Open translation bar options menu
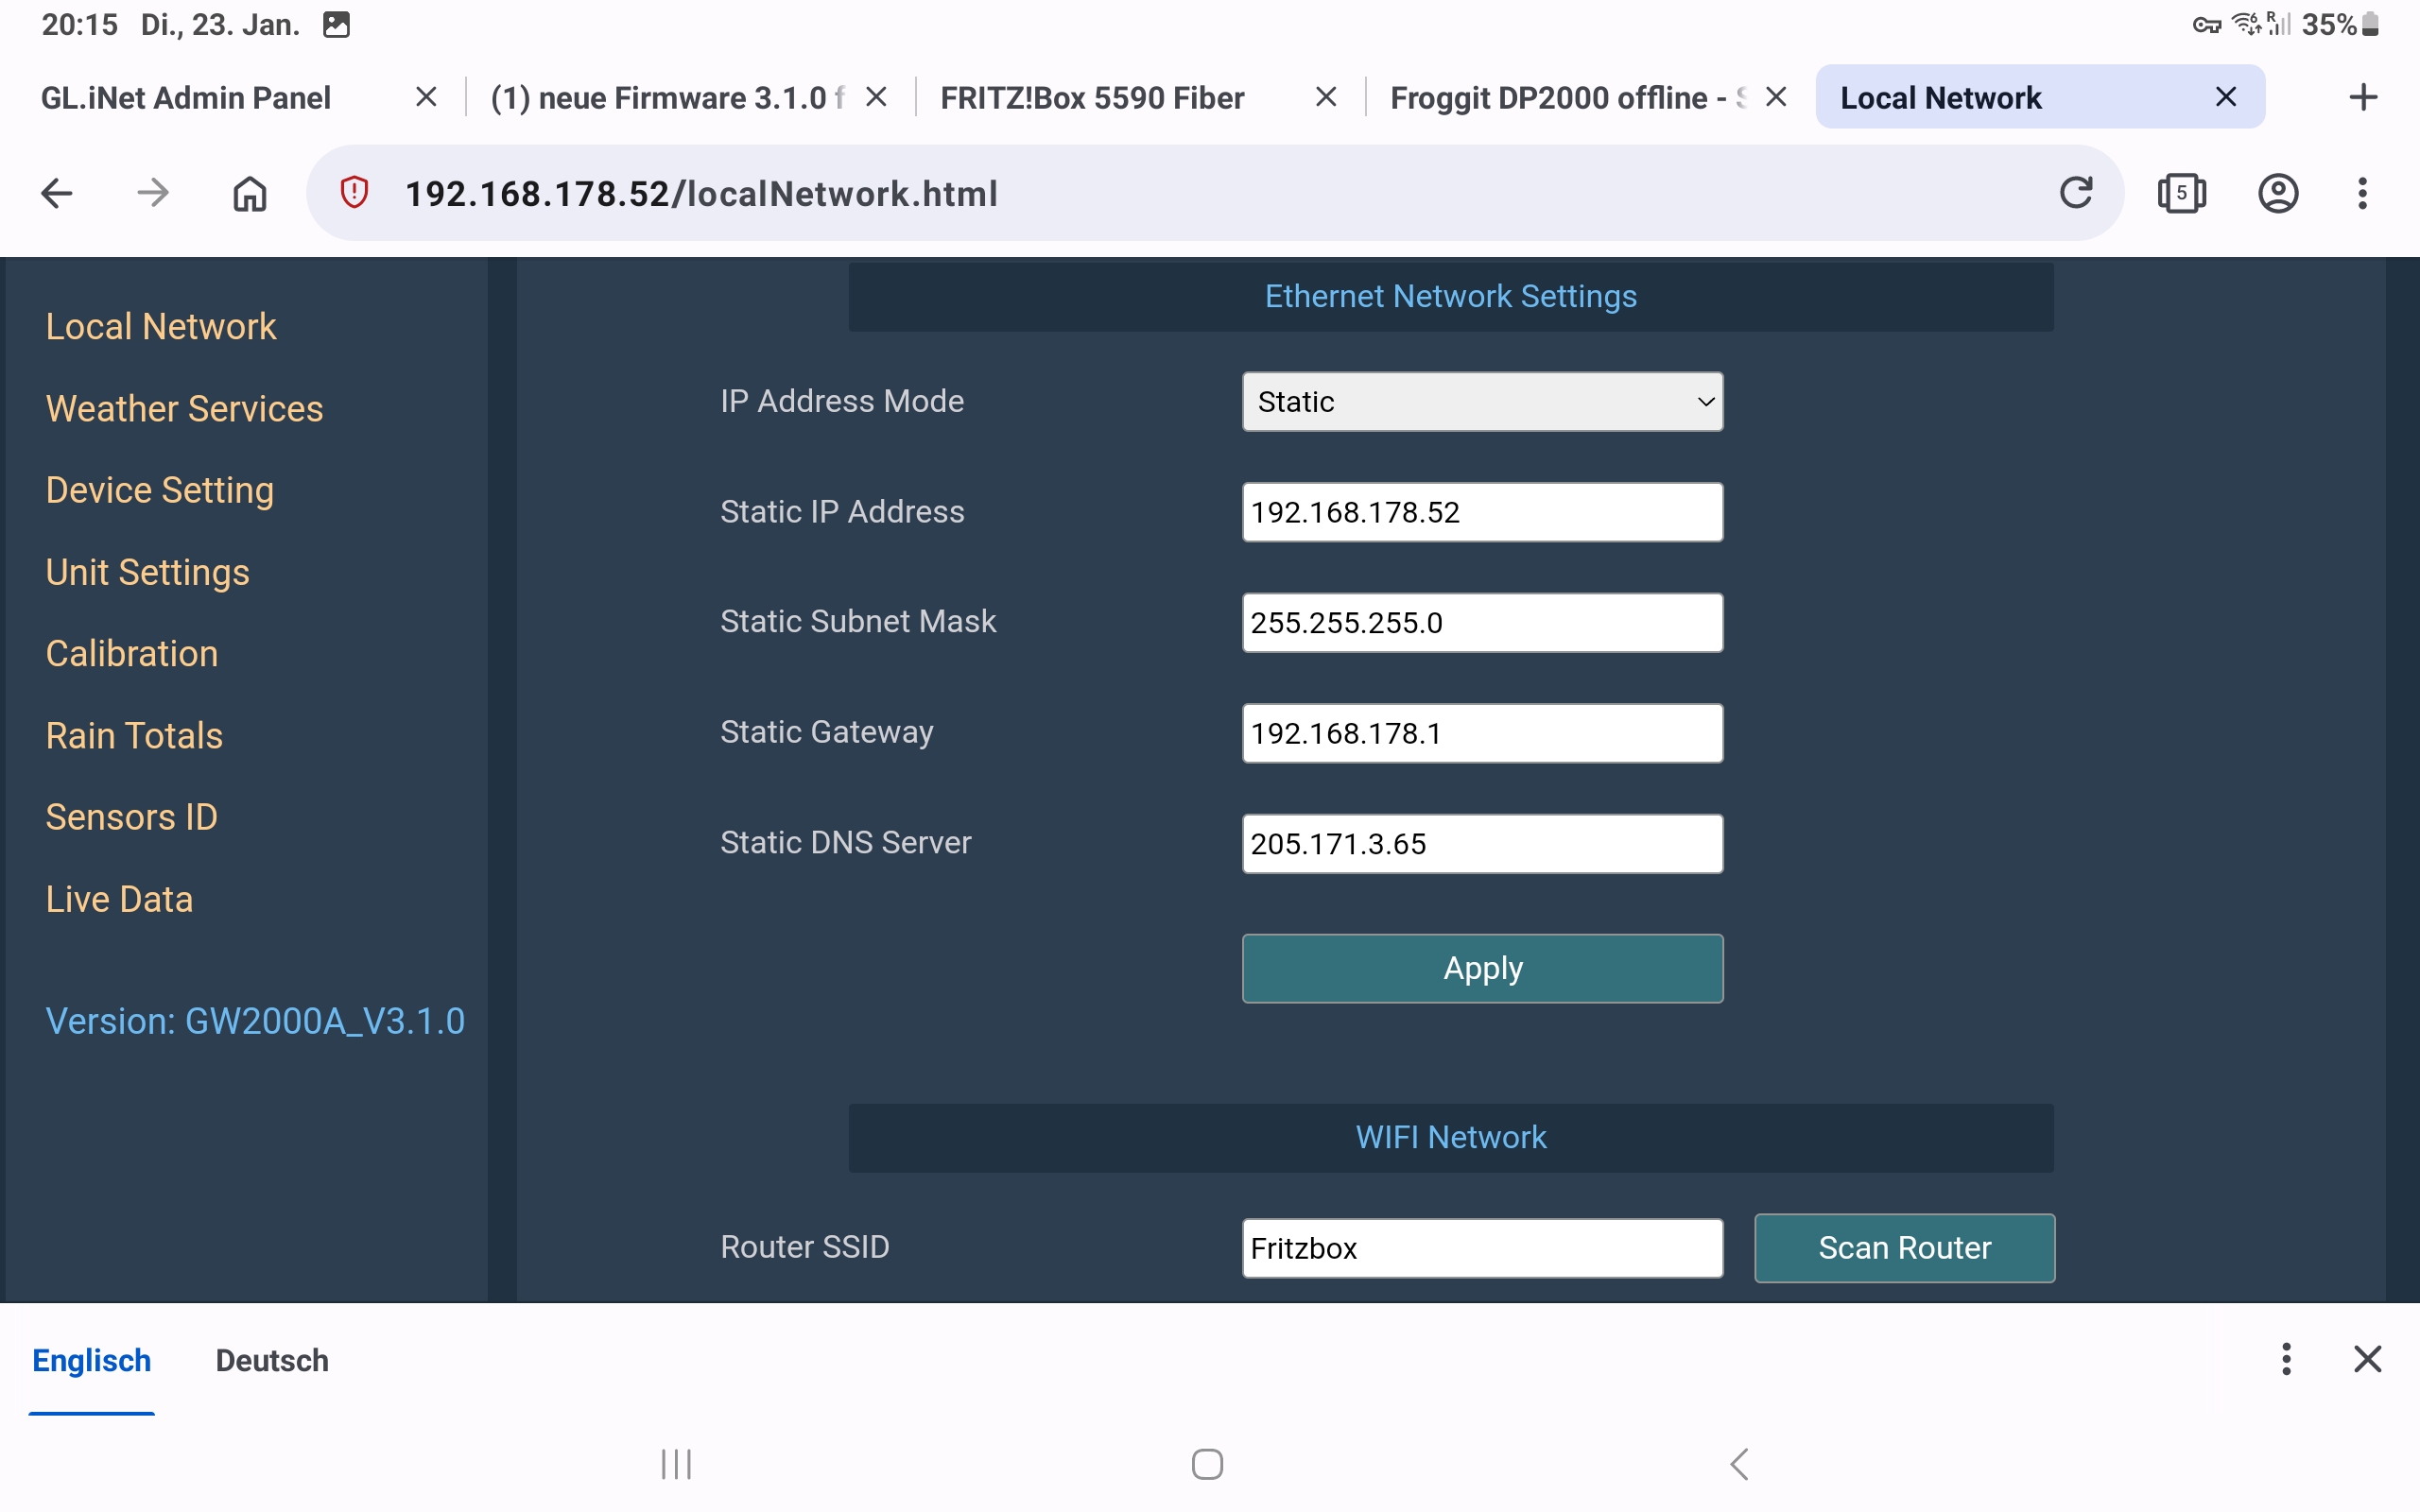The height and width of the screenshot is (1512, 2420). pyautogui.click(x=2286, y=1359)
